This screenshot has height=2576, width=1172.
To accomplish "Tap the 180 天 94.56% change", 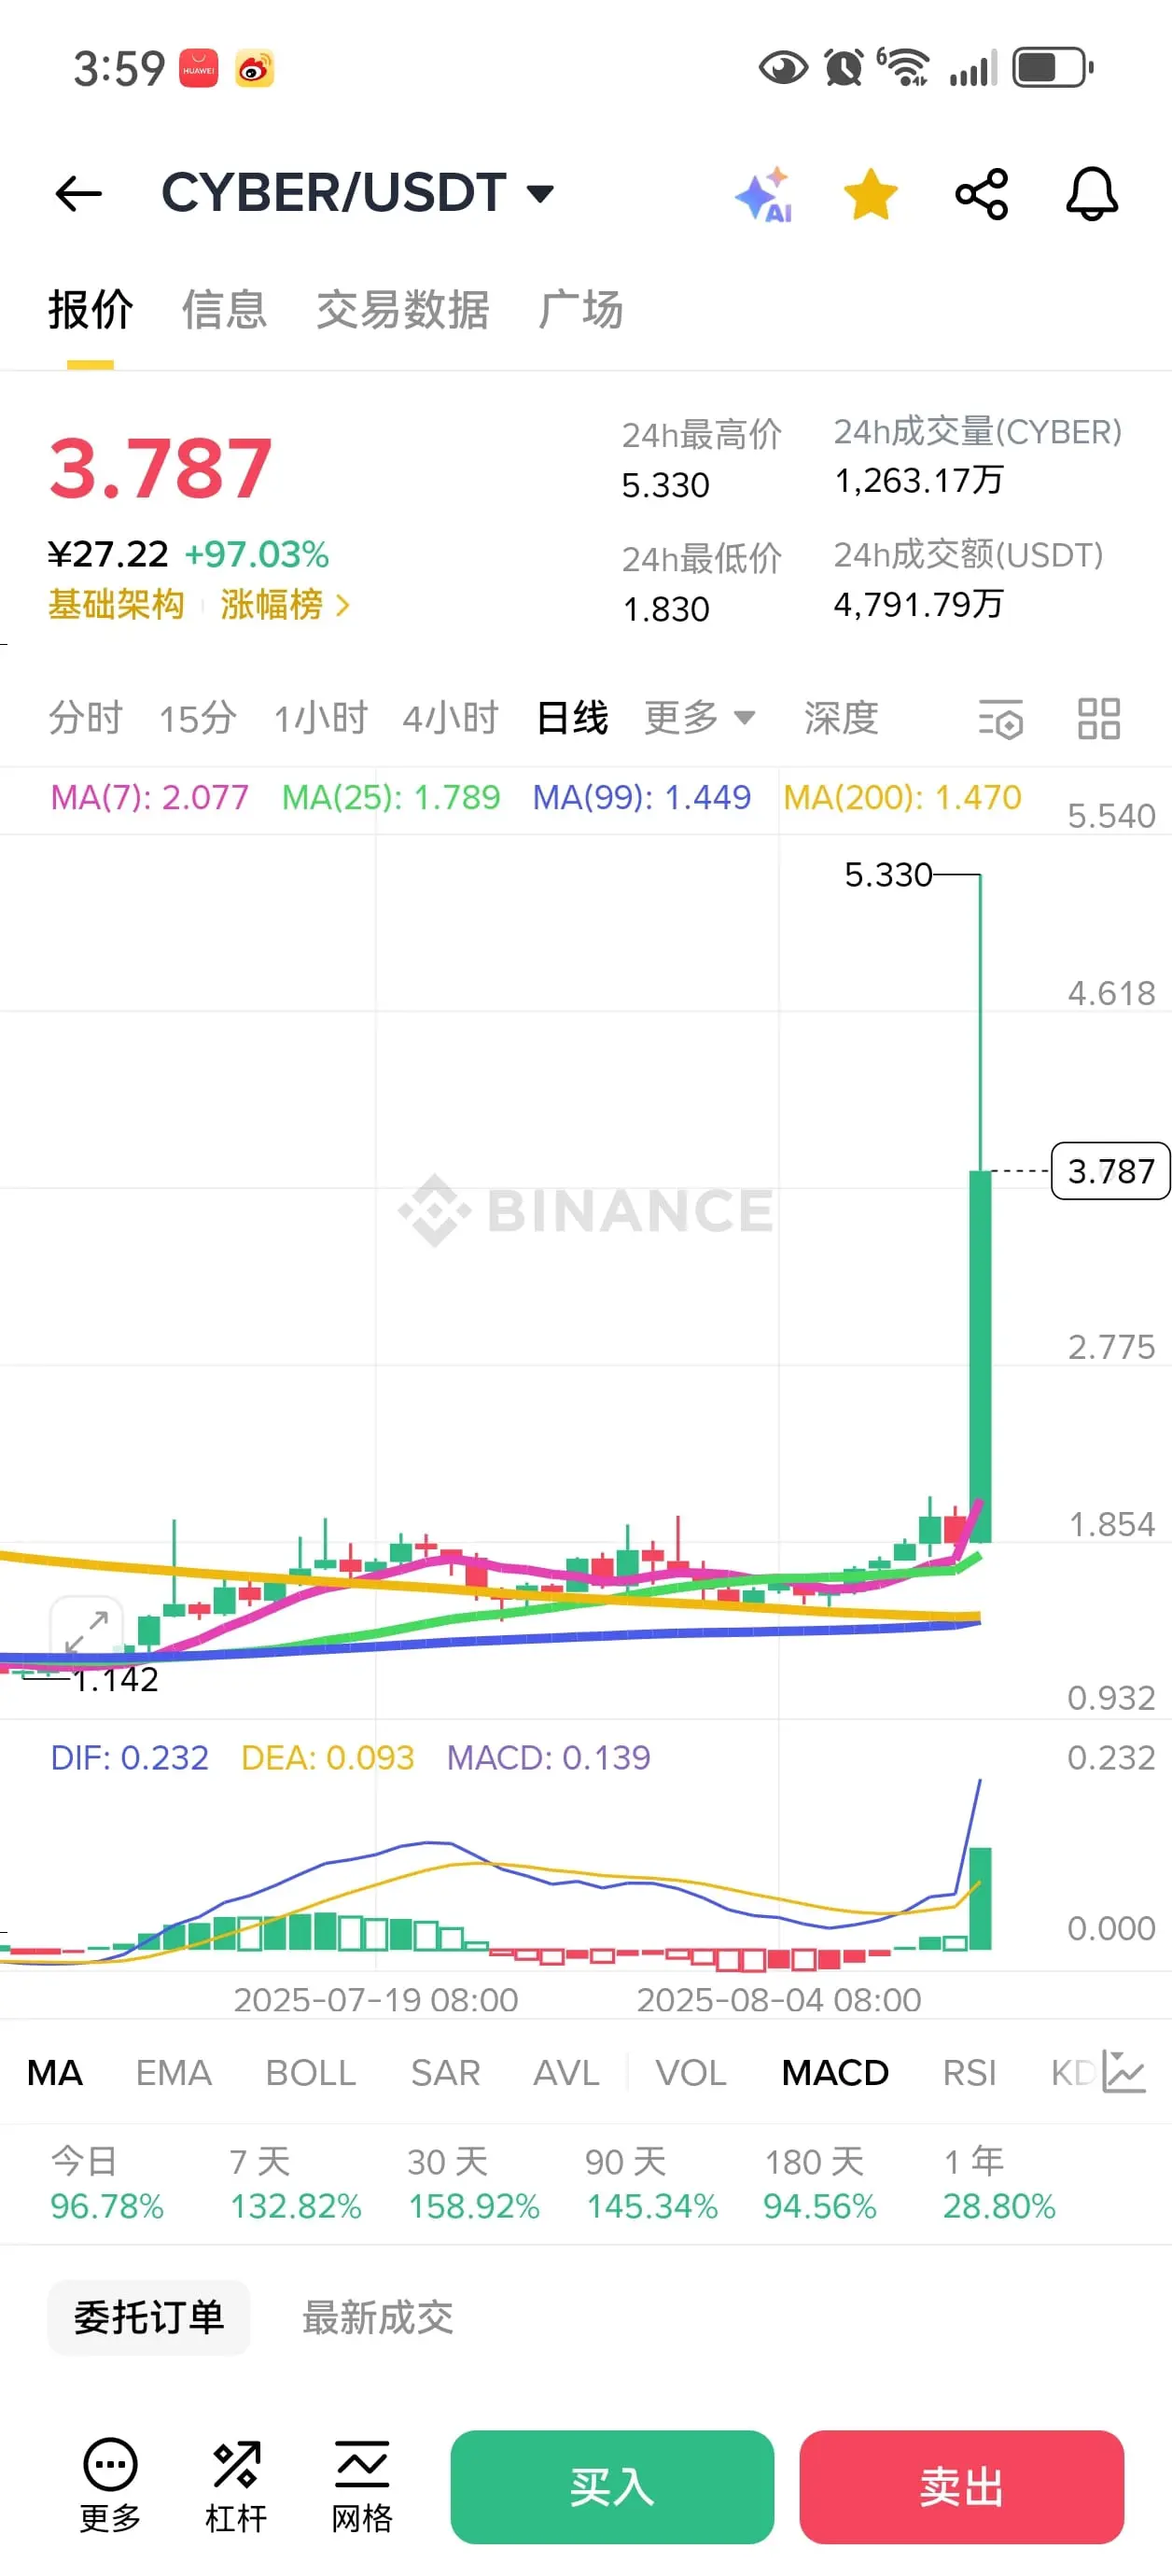I will 820,2184.
